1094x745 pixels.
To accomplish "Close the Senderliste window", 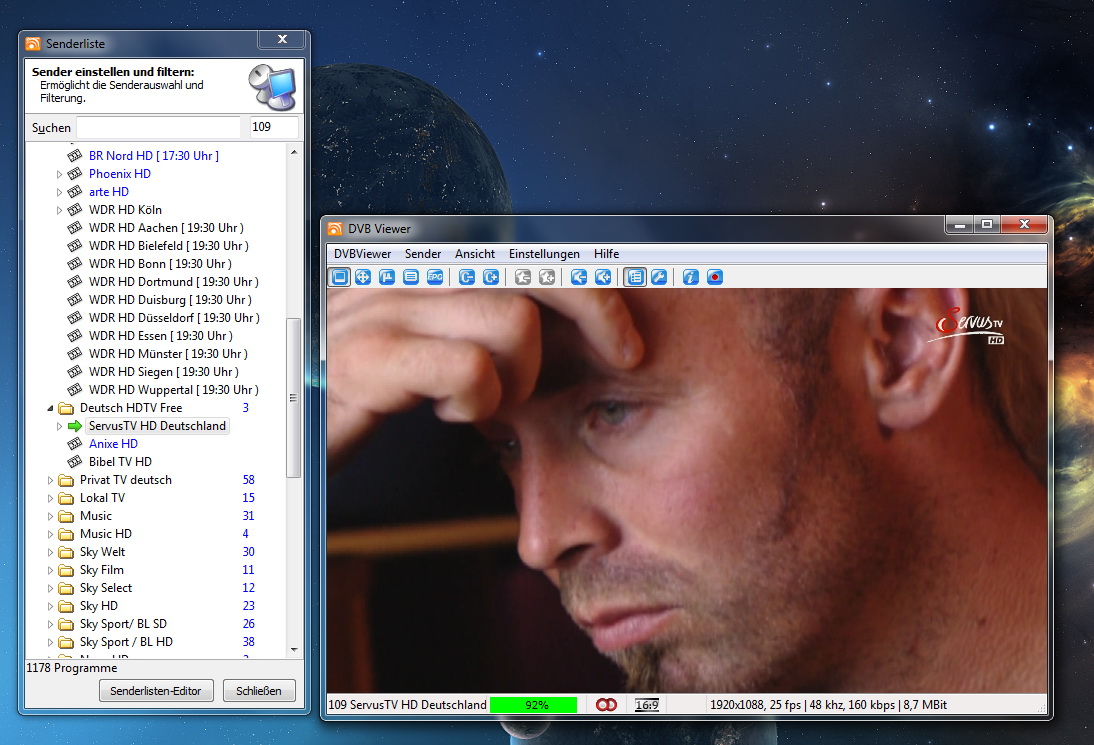I will (282, 40).
